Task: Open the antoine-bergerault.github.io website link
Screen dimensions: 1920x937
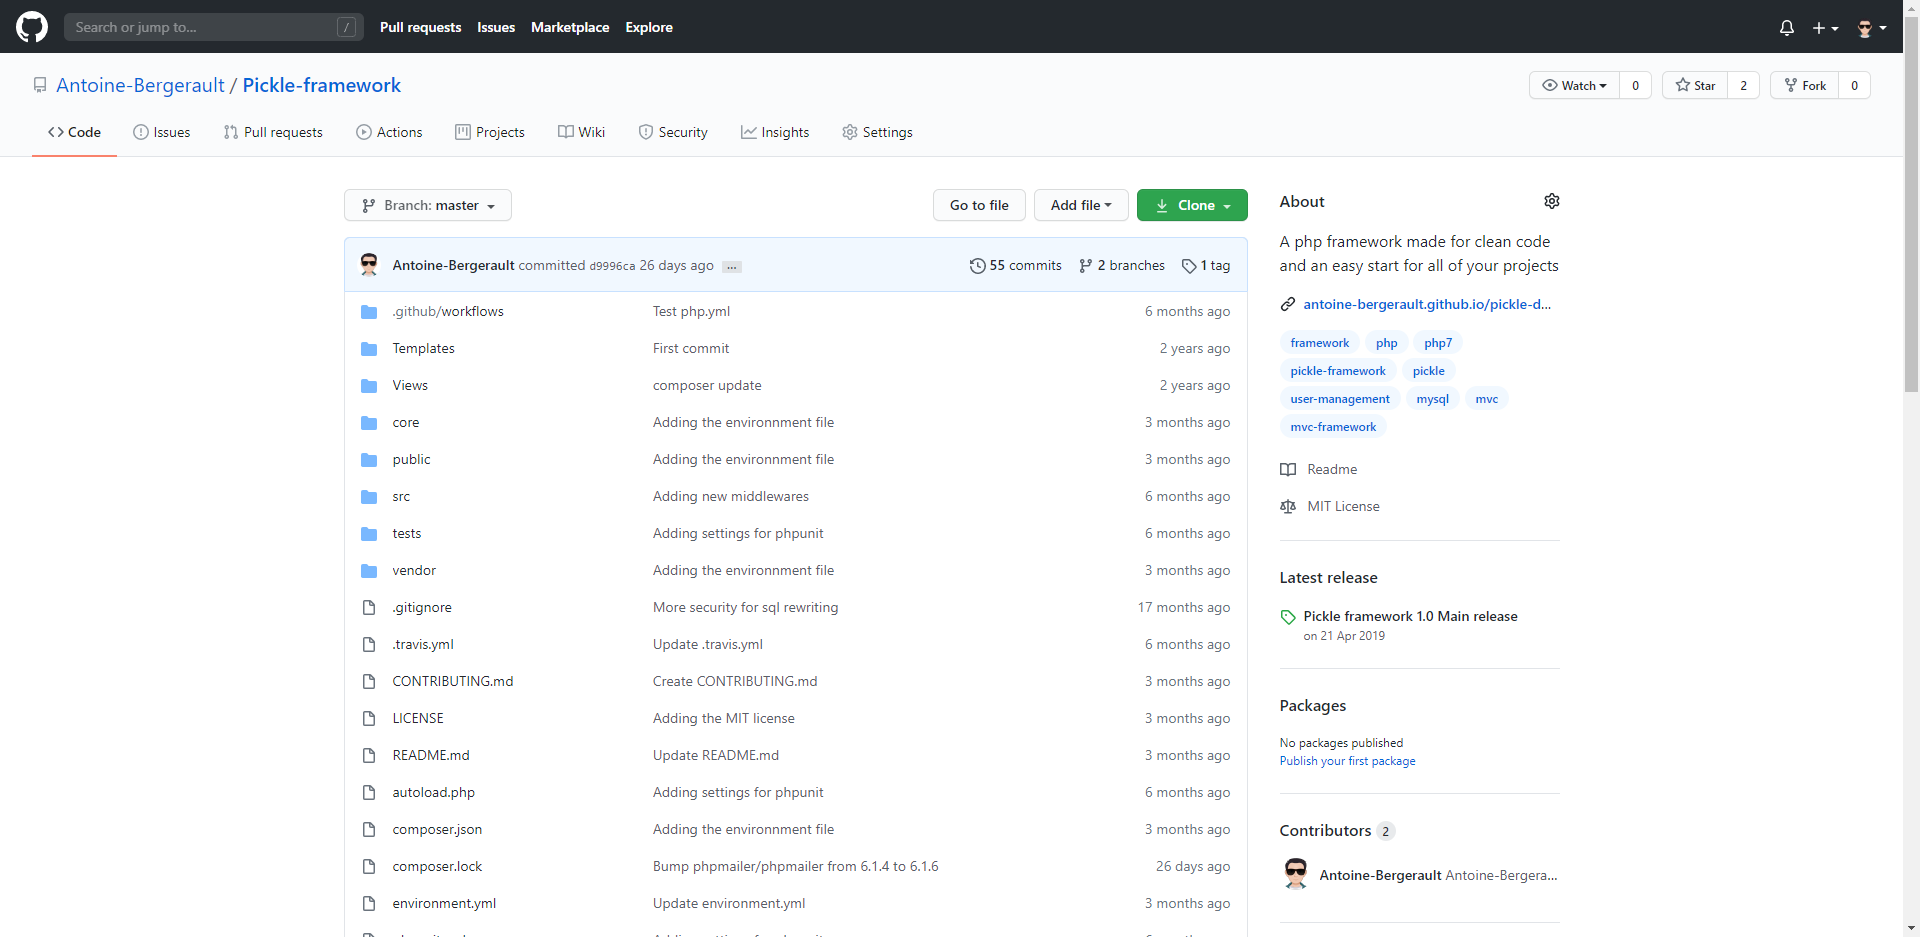Action: point(1427,304)
